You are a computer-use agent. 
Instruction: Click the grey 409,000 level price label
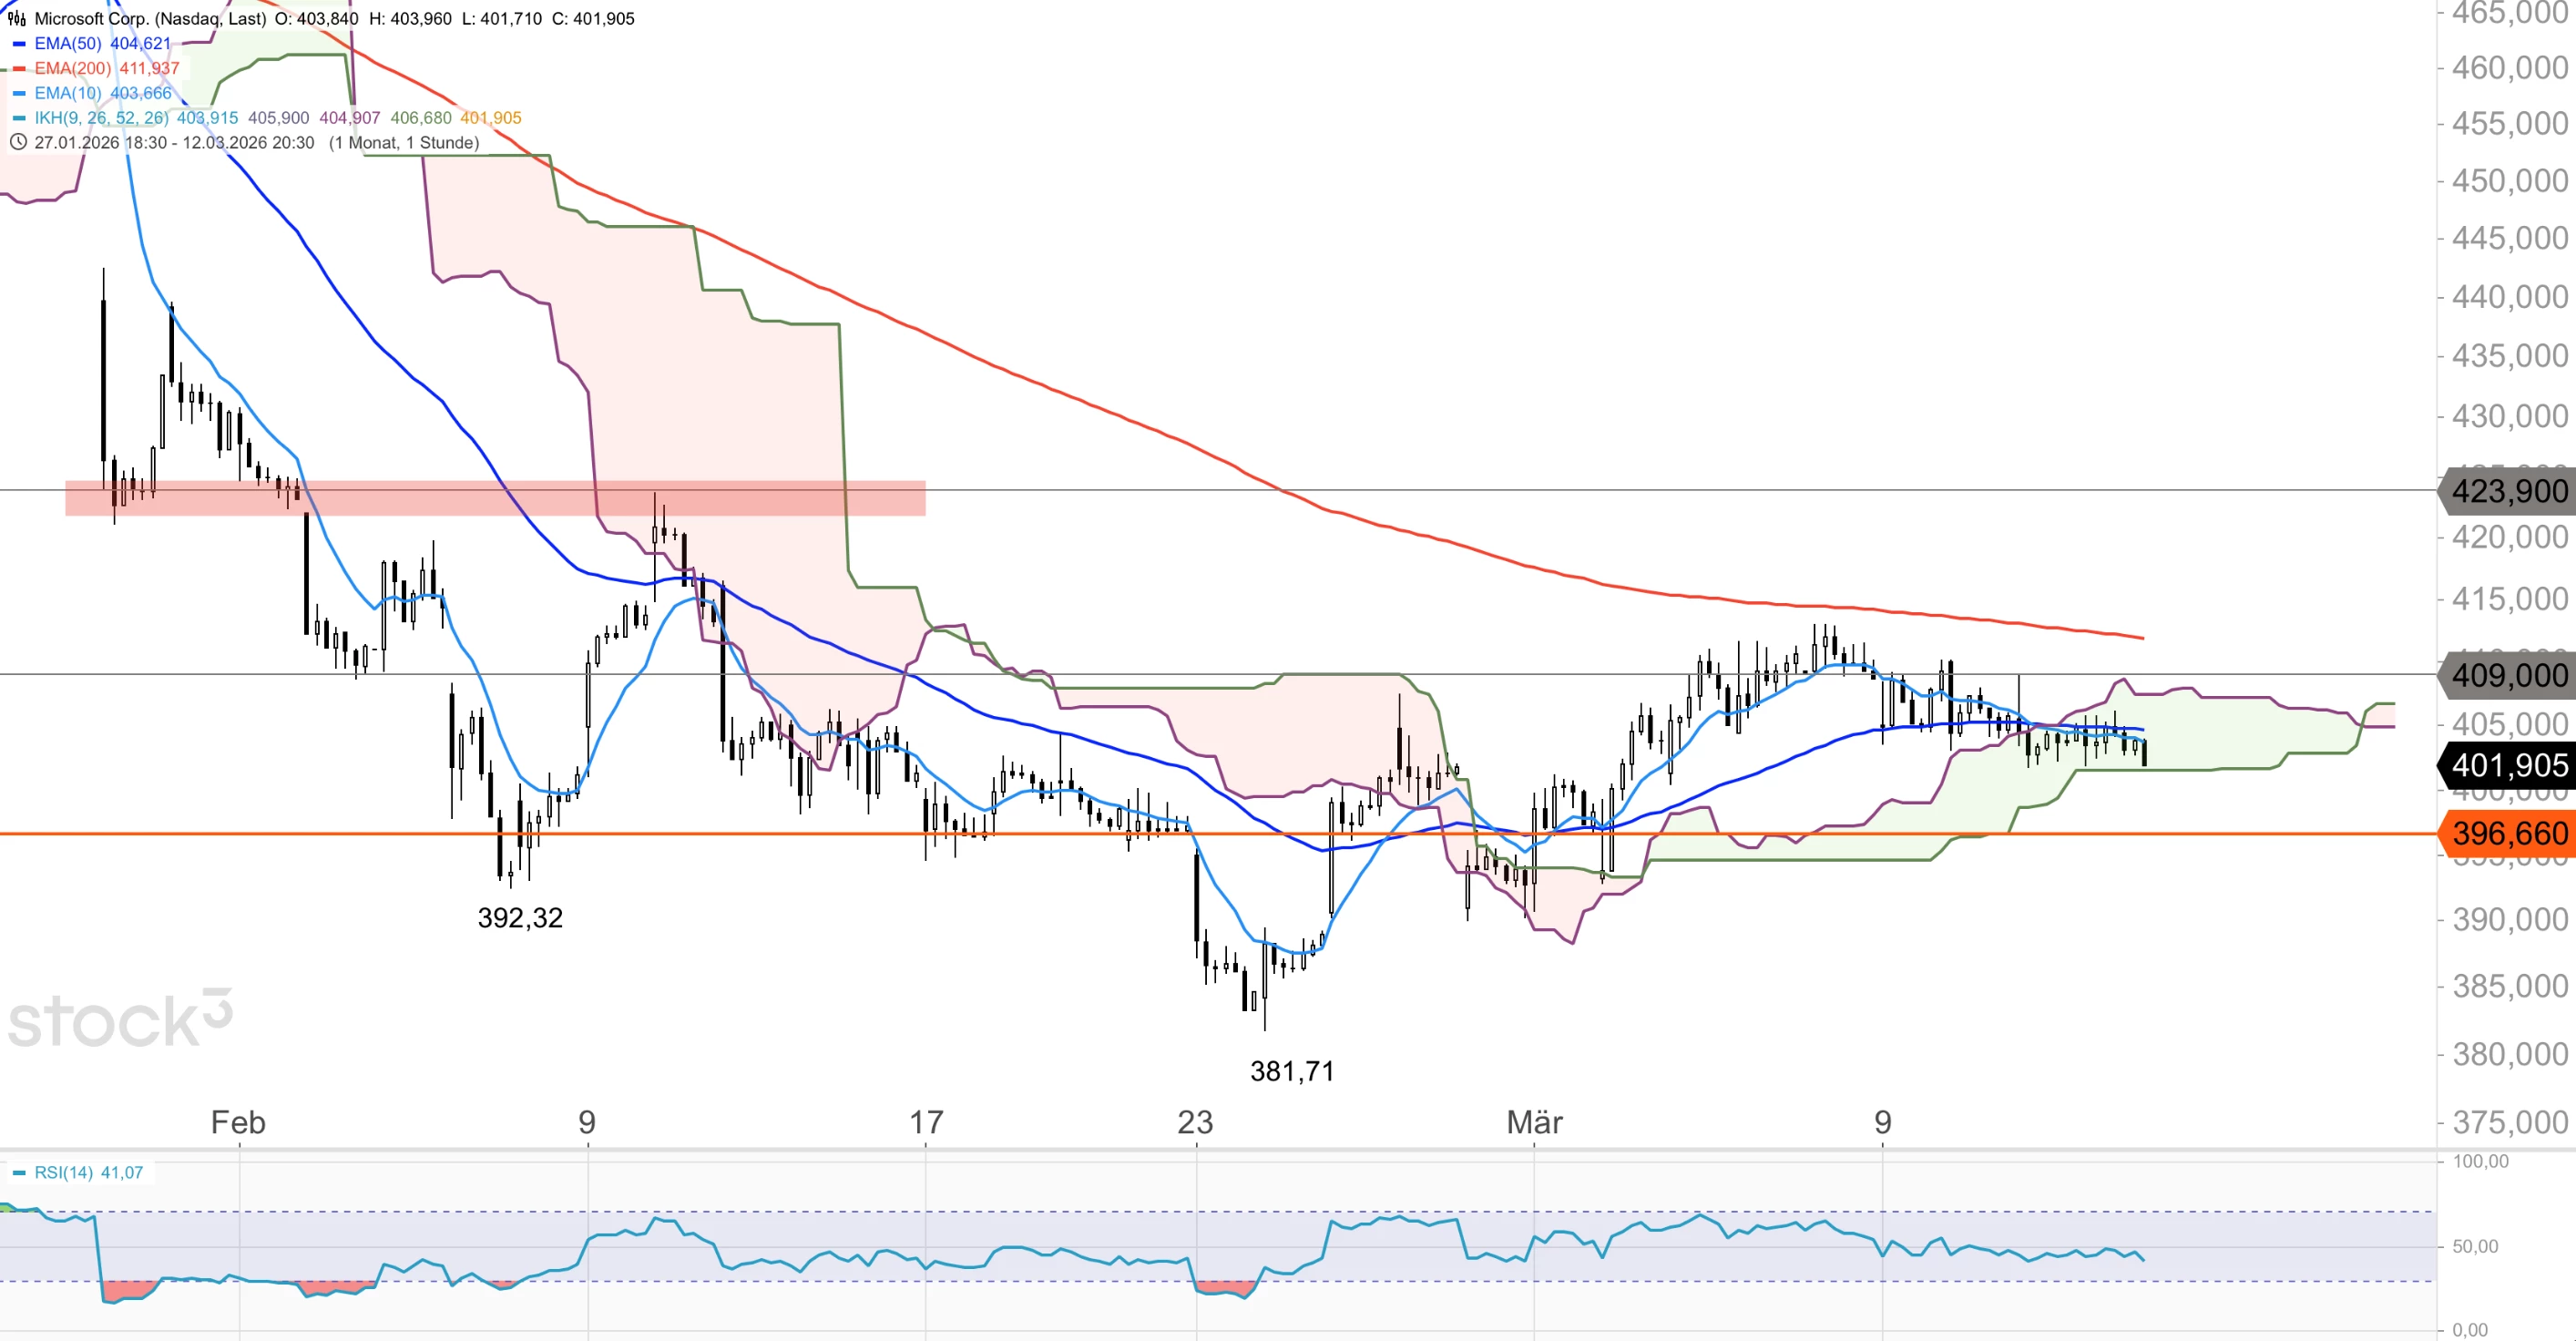pyautogui.click(x=2508, y=675)
